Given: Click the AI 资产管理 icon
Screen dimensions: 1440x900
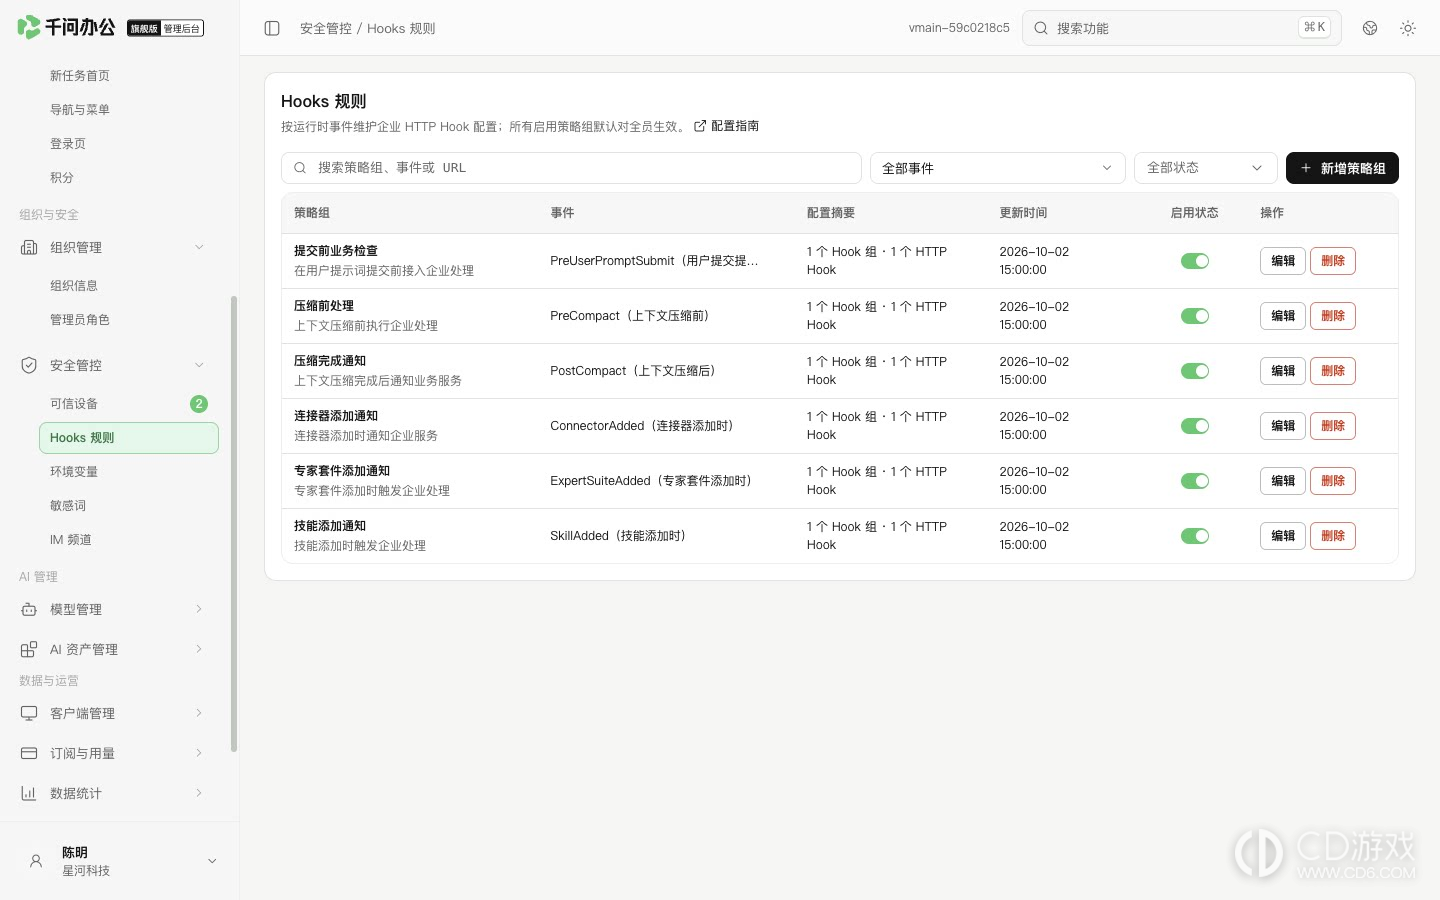Looking at the screenshot, I should coord(29,649).
